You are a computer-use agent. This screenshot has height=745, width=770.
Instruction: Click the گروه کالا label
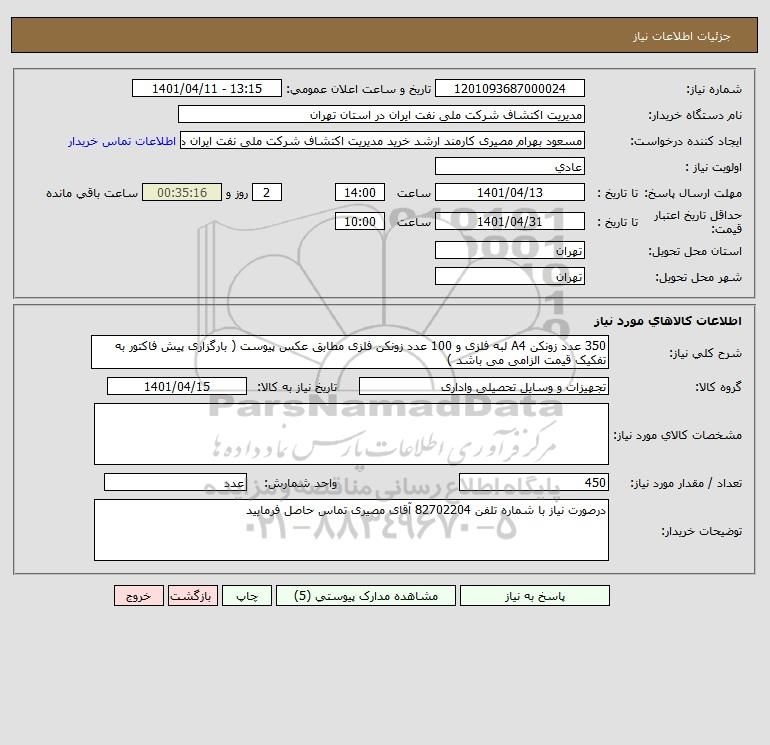point(718,387)
